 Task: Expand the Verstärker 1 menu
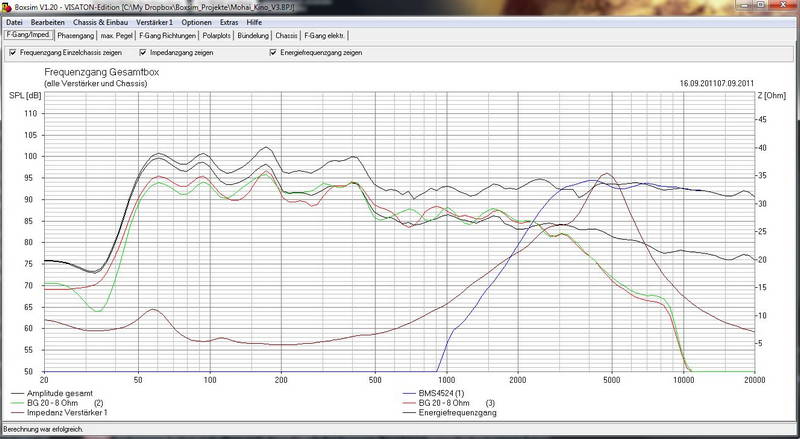156,20
